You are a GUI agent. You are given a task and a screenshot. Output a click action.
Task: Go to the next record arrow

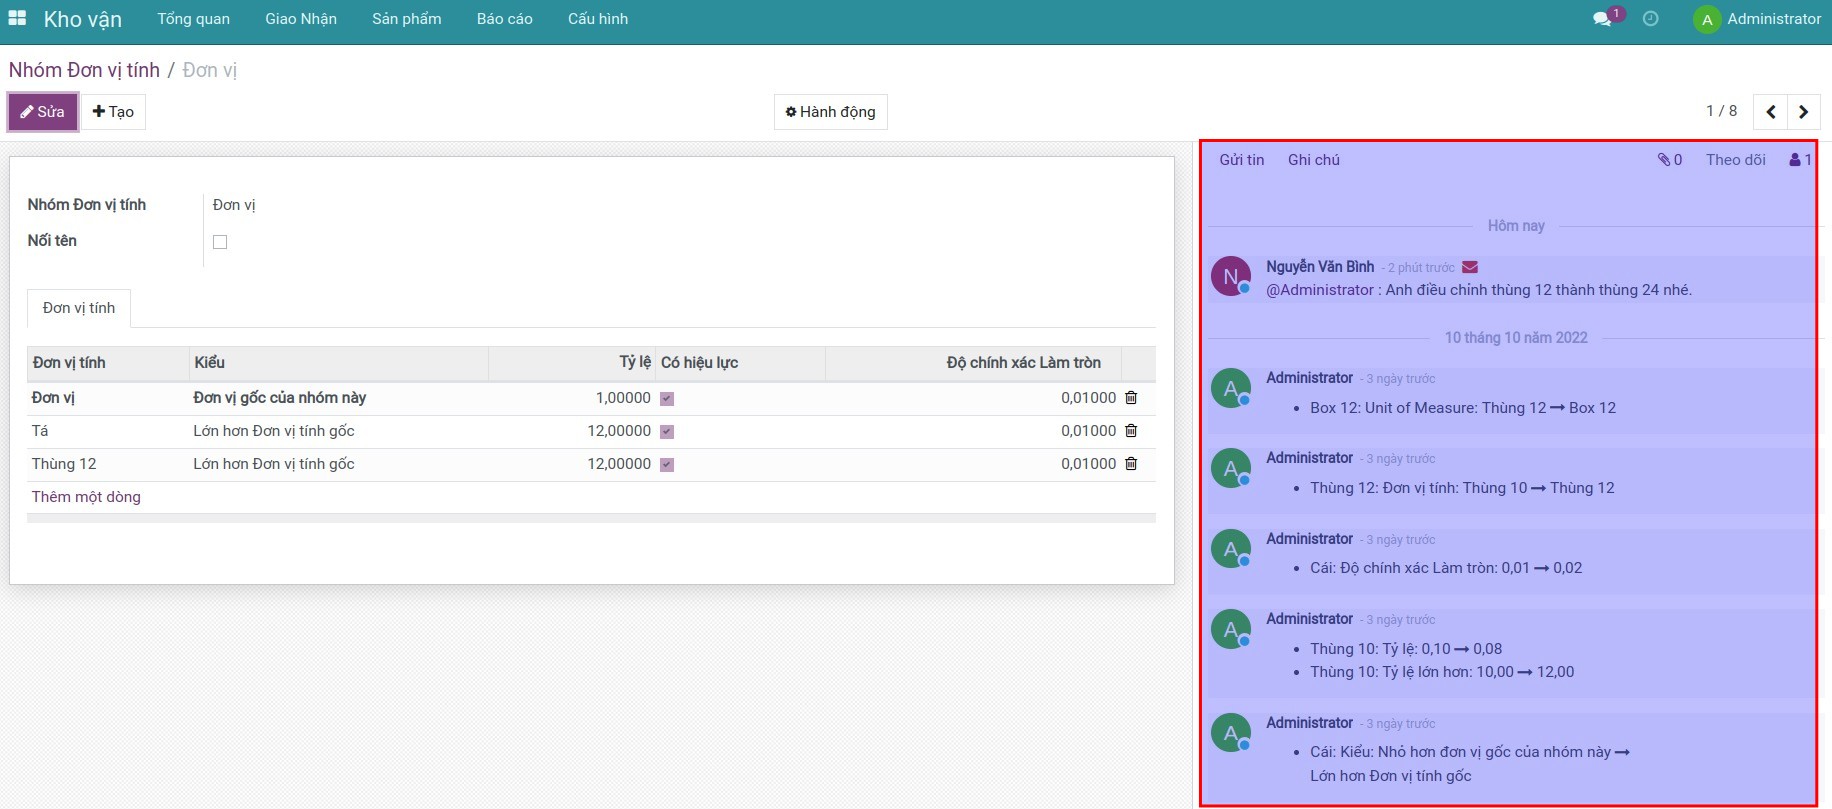(1803, 112)
